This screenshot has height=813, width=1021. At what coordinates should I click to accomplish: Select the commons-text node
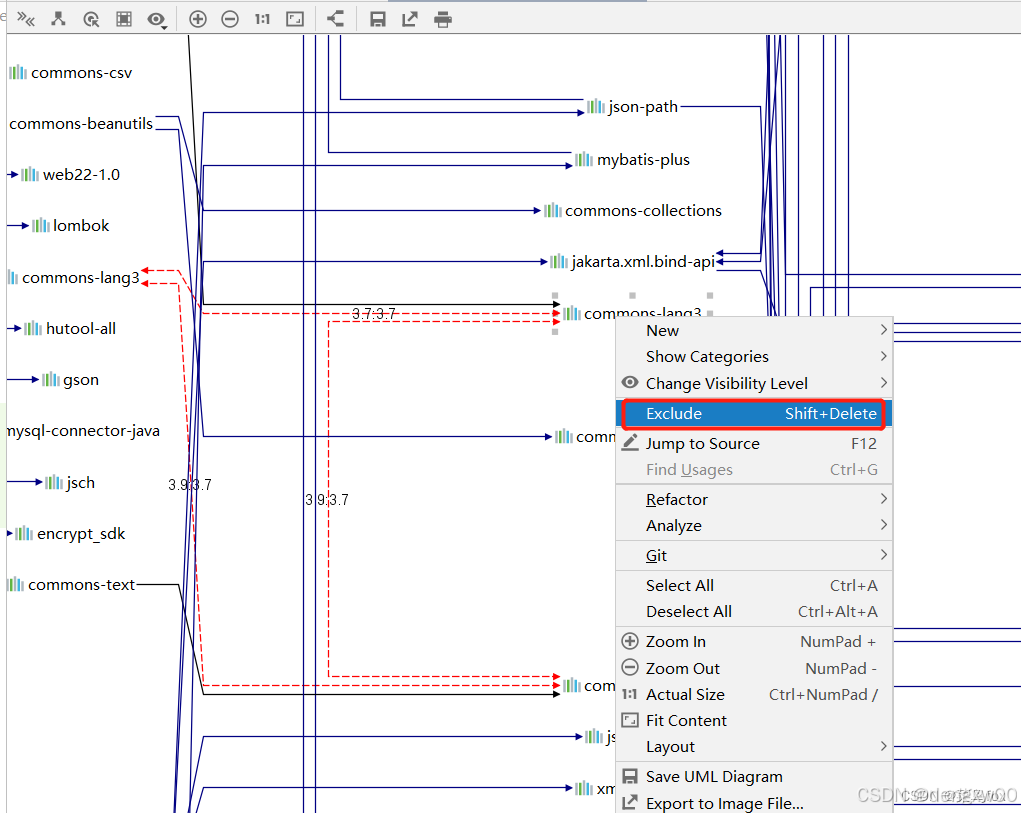pos(72,585)
